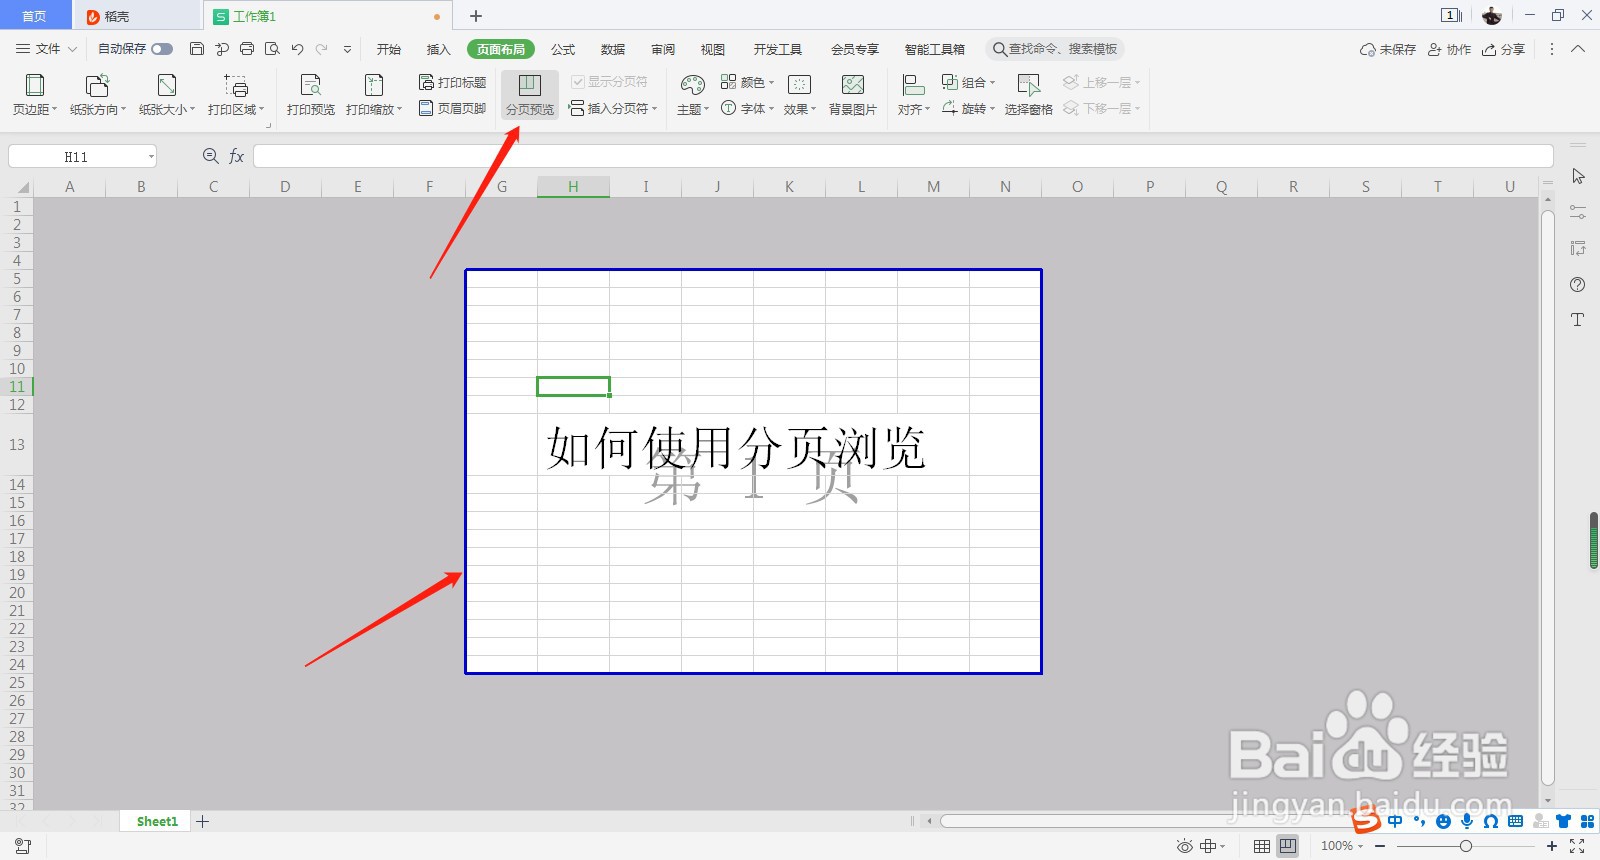
Task: Open the align (对齐) tool
Action: pyautogui.click(x=913, y=96)
